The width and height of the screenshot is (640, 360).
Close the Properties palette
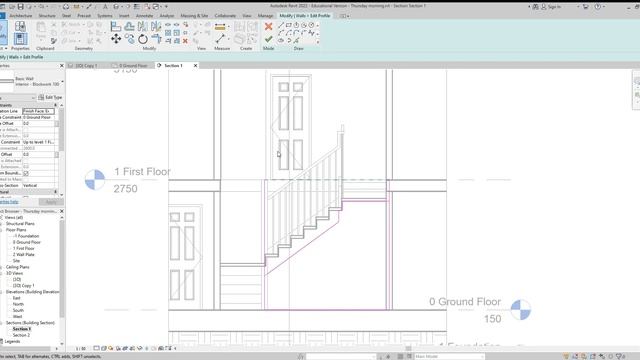62,65
